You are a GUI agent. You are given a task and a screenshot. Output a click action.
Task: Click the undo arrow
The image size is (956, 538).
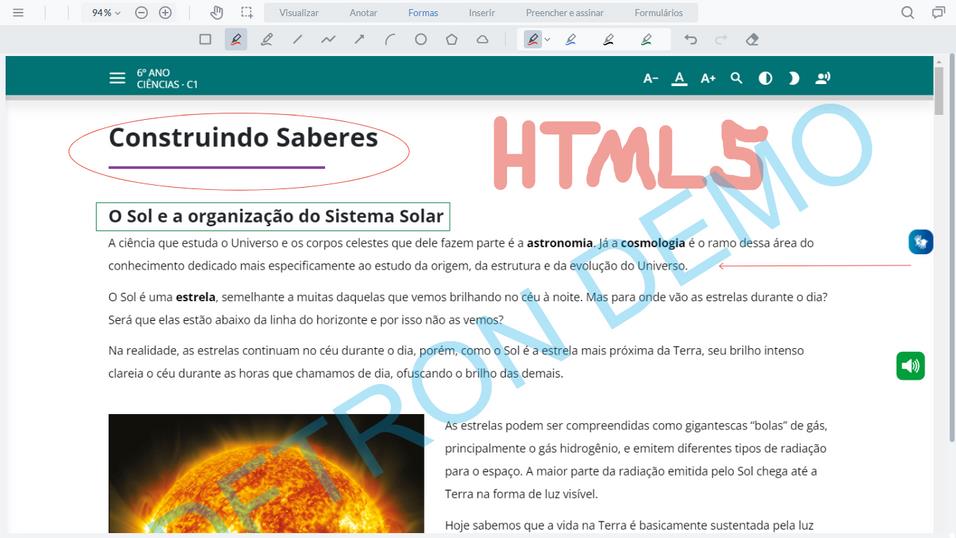[x=690, y=40]
